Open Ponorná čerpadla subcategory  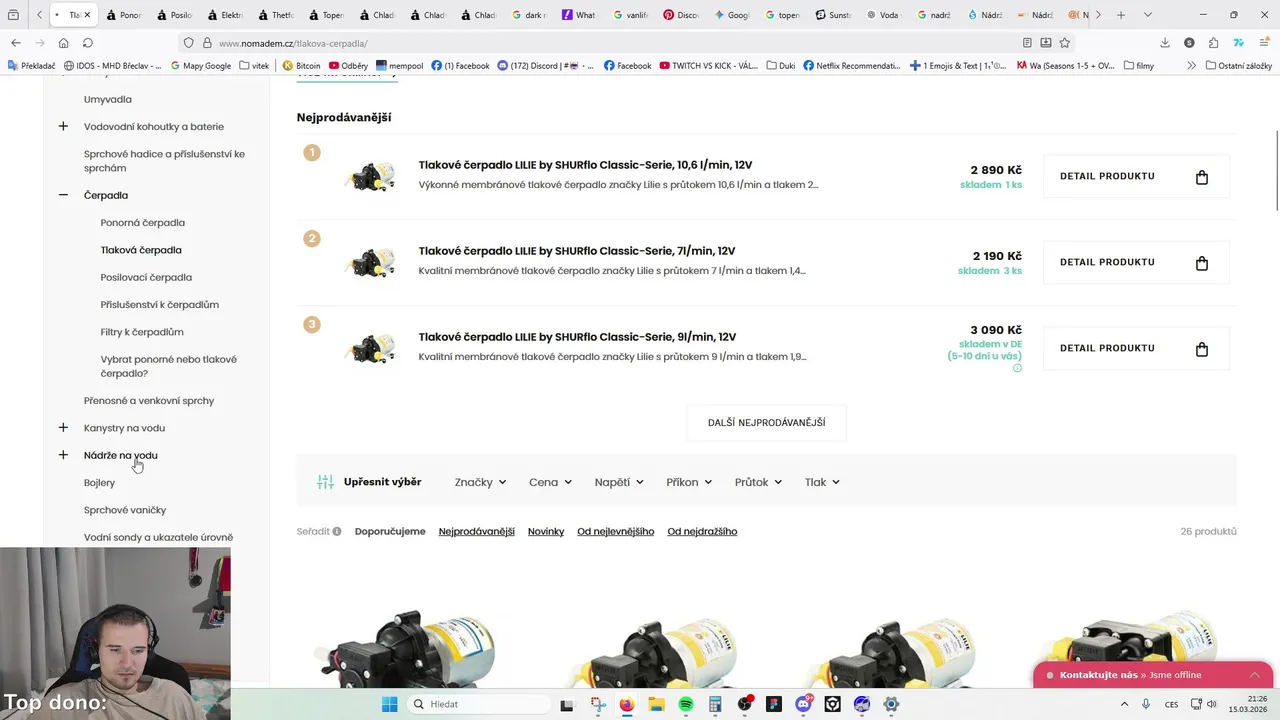pos(142,222)
